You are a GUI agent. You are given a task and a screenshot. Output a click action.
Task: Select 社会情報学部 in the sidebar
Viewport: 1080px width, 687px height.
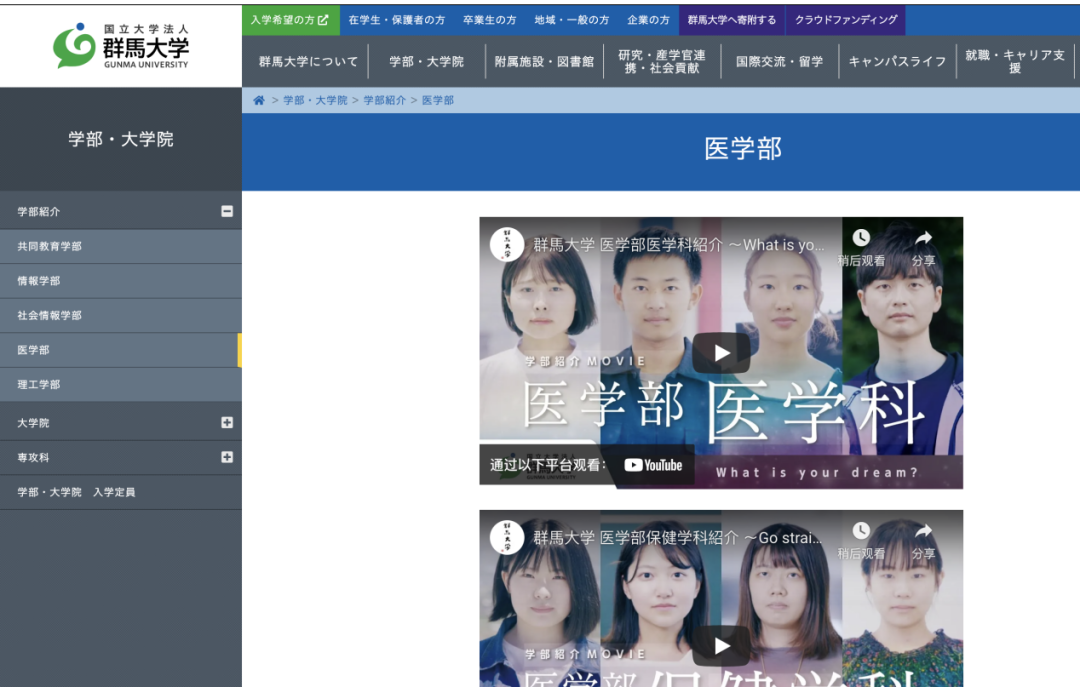[x=121, y=315]
